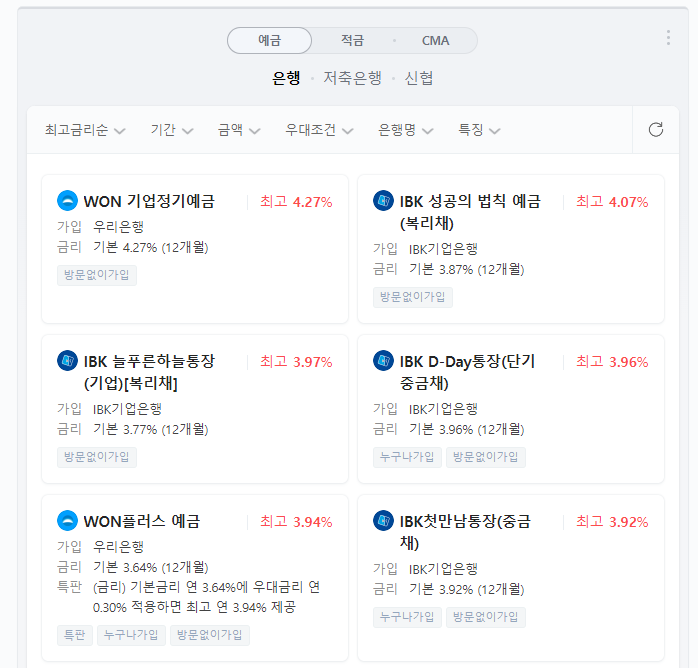Screen dimensions: 698x668
Task: Click 기본 3.77% (12개월) text
Action: click(x=150, y=429)
